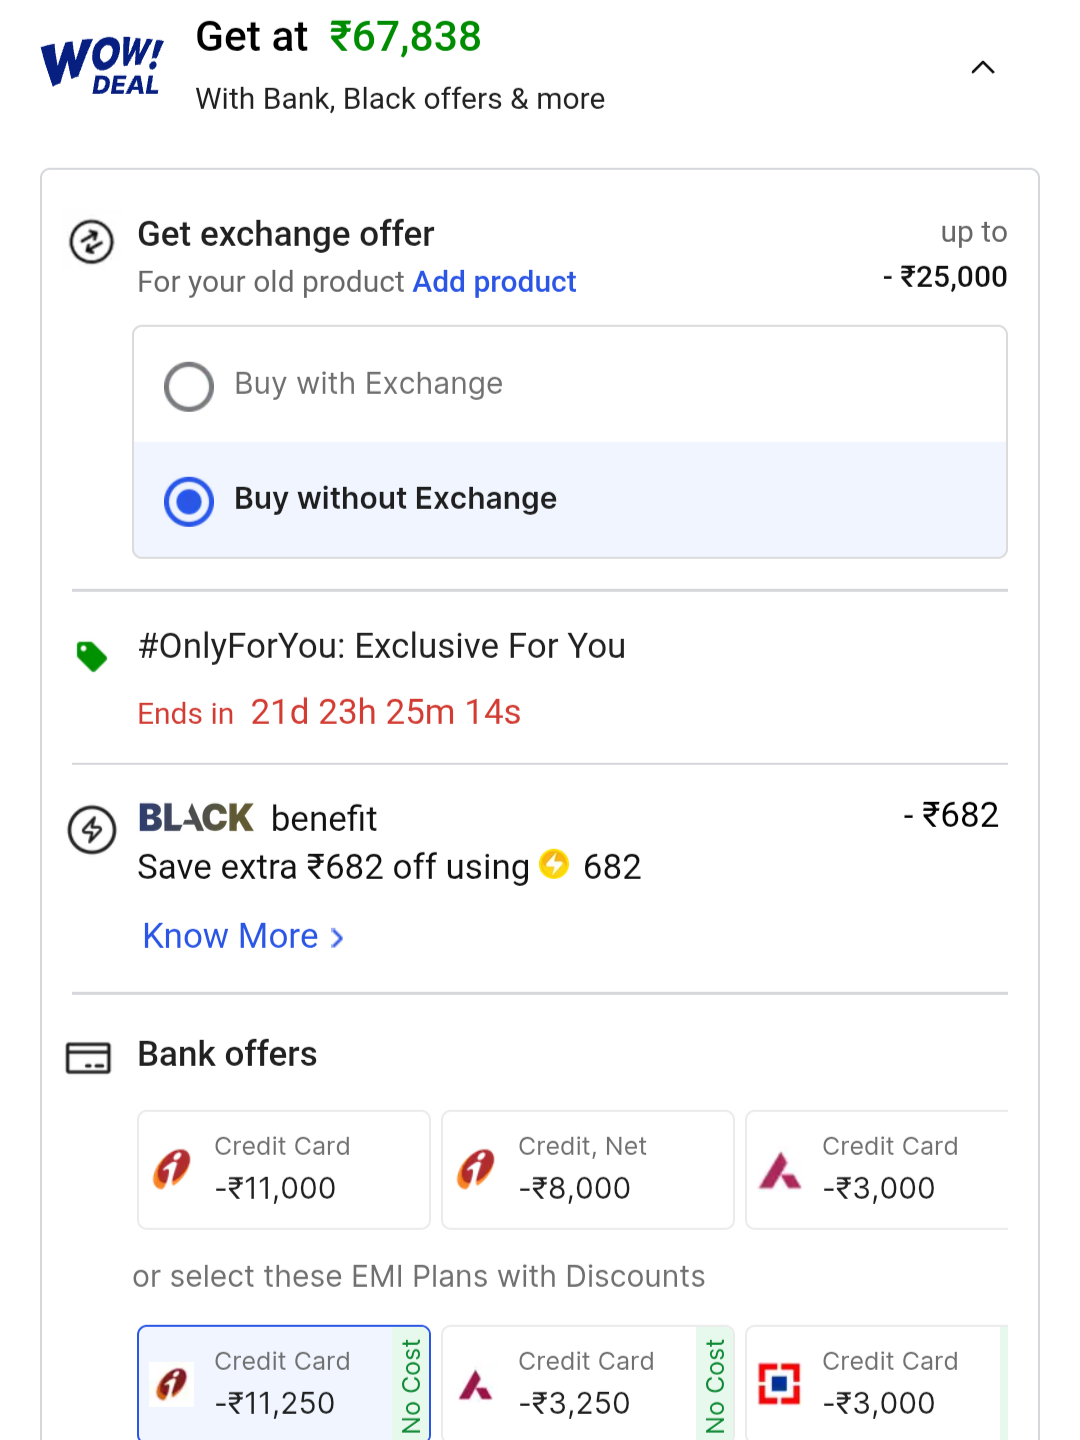The image size is (1080, 1440).
Task: Select ICICI EMI plan with ₹11,250 discount
Action: pos(284,1384)
